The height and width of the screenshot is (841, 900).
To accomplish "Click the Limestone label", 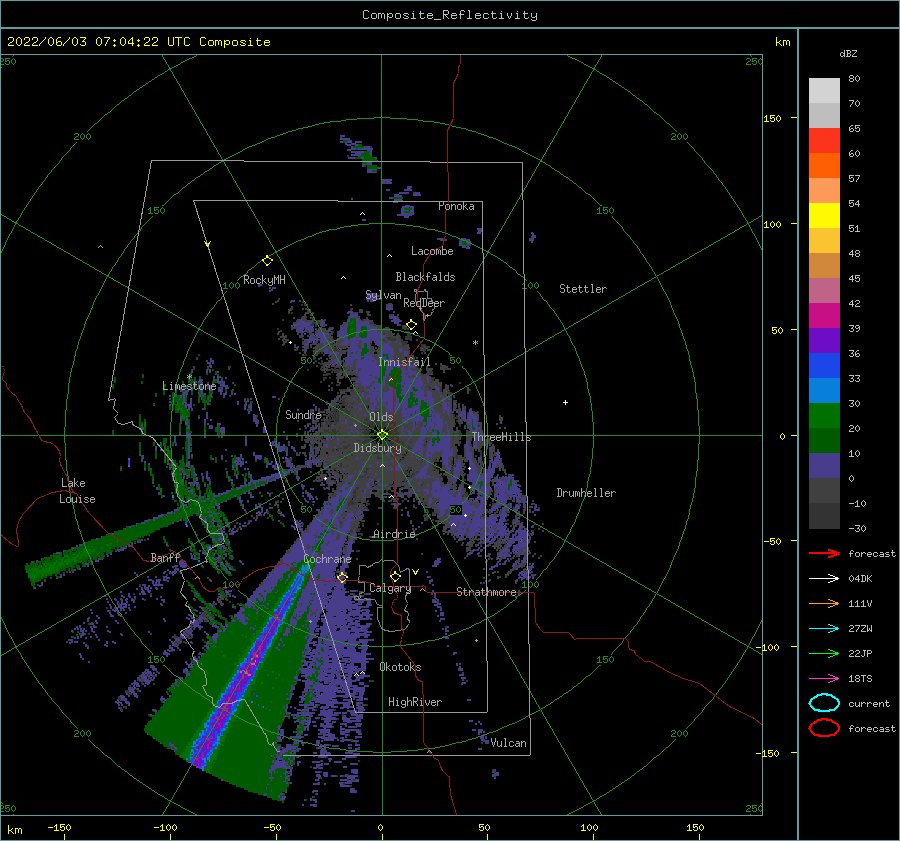I will tap(189, 386).
